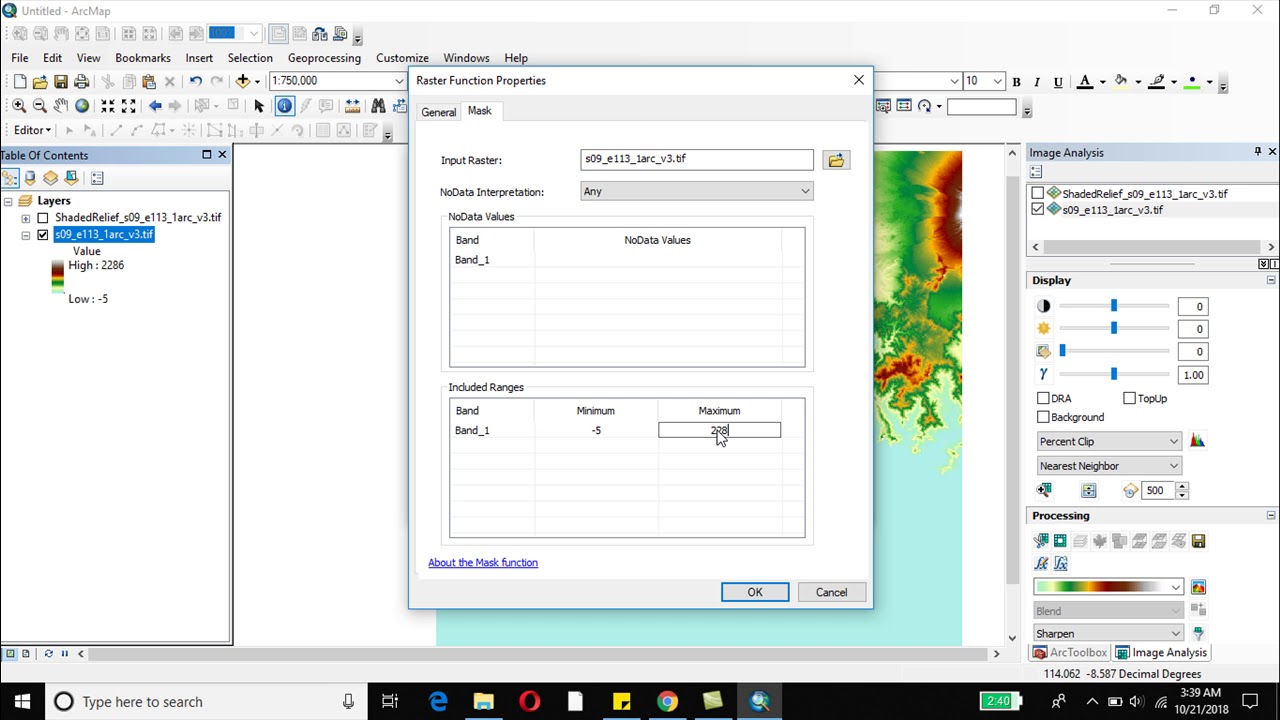Screen dimensions: 1280x720
Task: Click List By Drawing Order icon
Action: coord(10,178)
